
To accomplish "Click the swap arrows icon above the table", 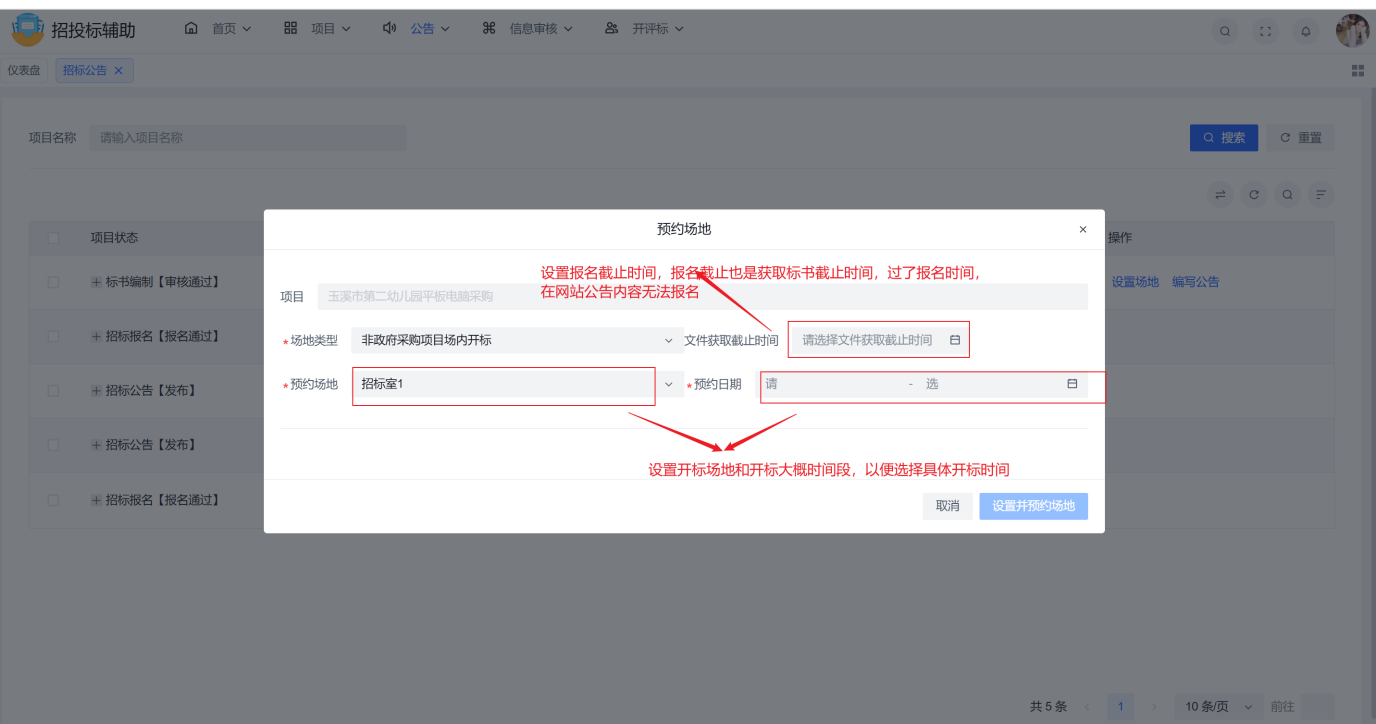I will click(1220, 194).
